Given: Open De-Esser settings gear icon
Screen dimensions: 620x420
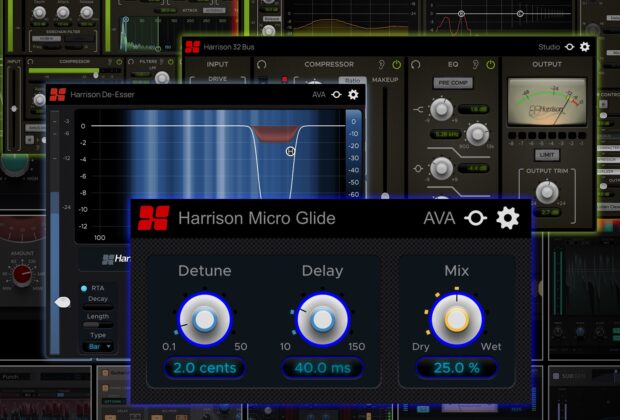Looking at the screenshot, I should [x=353, y=95].
